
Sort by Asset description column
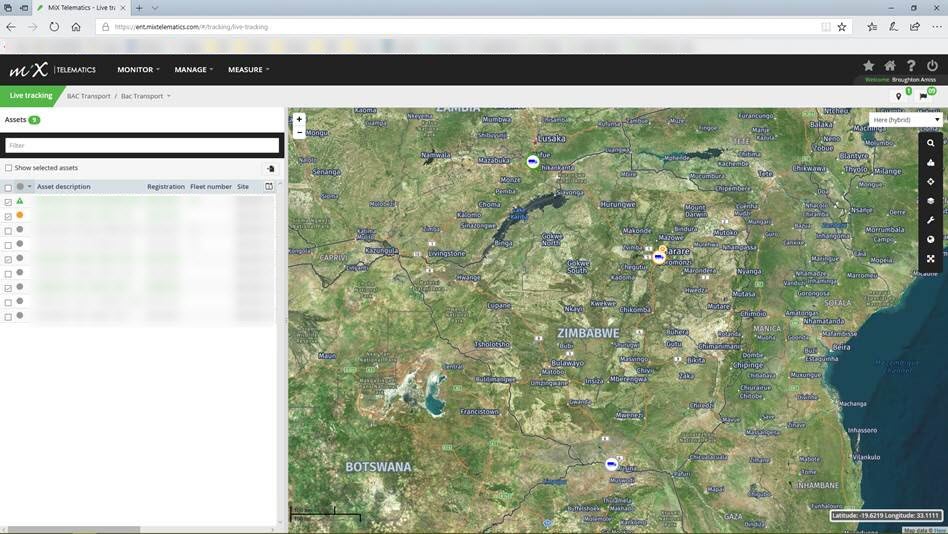63,187
